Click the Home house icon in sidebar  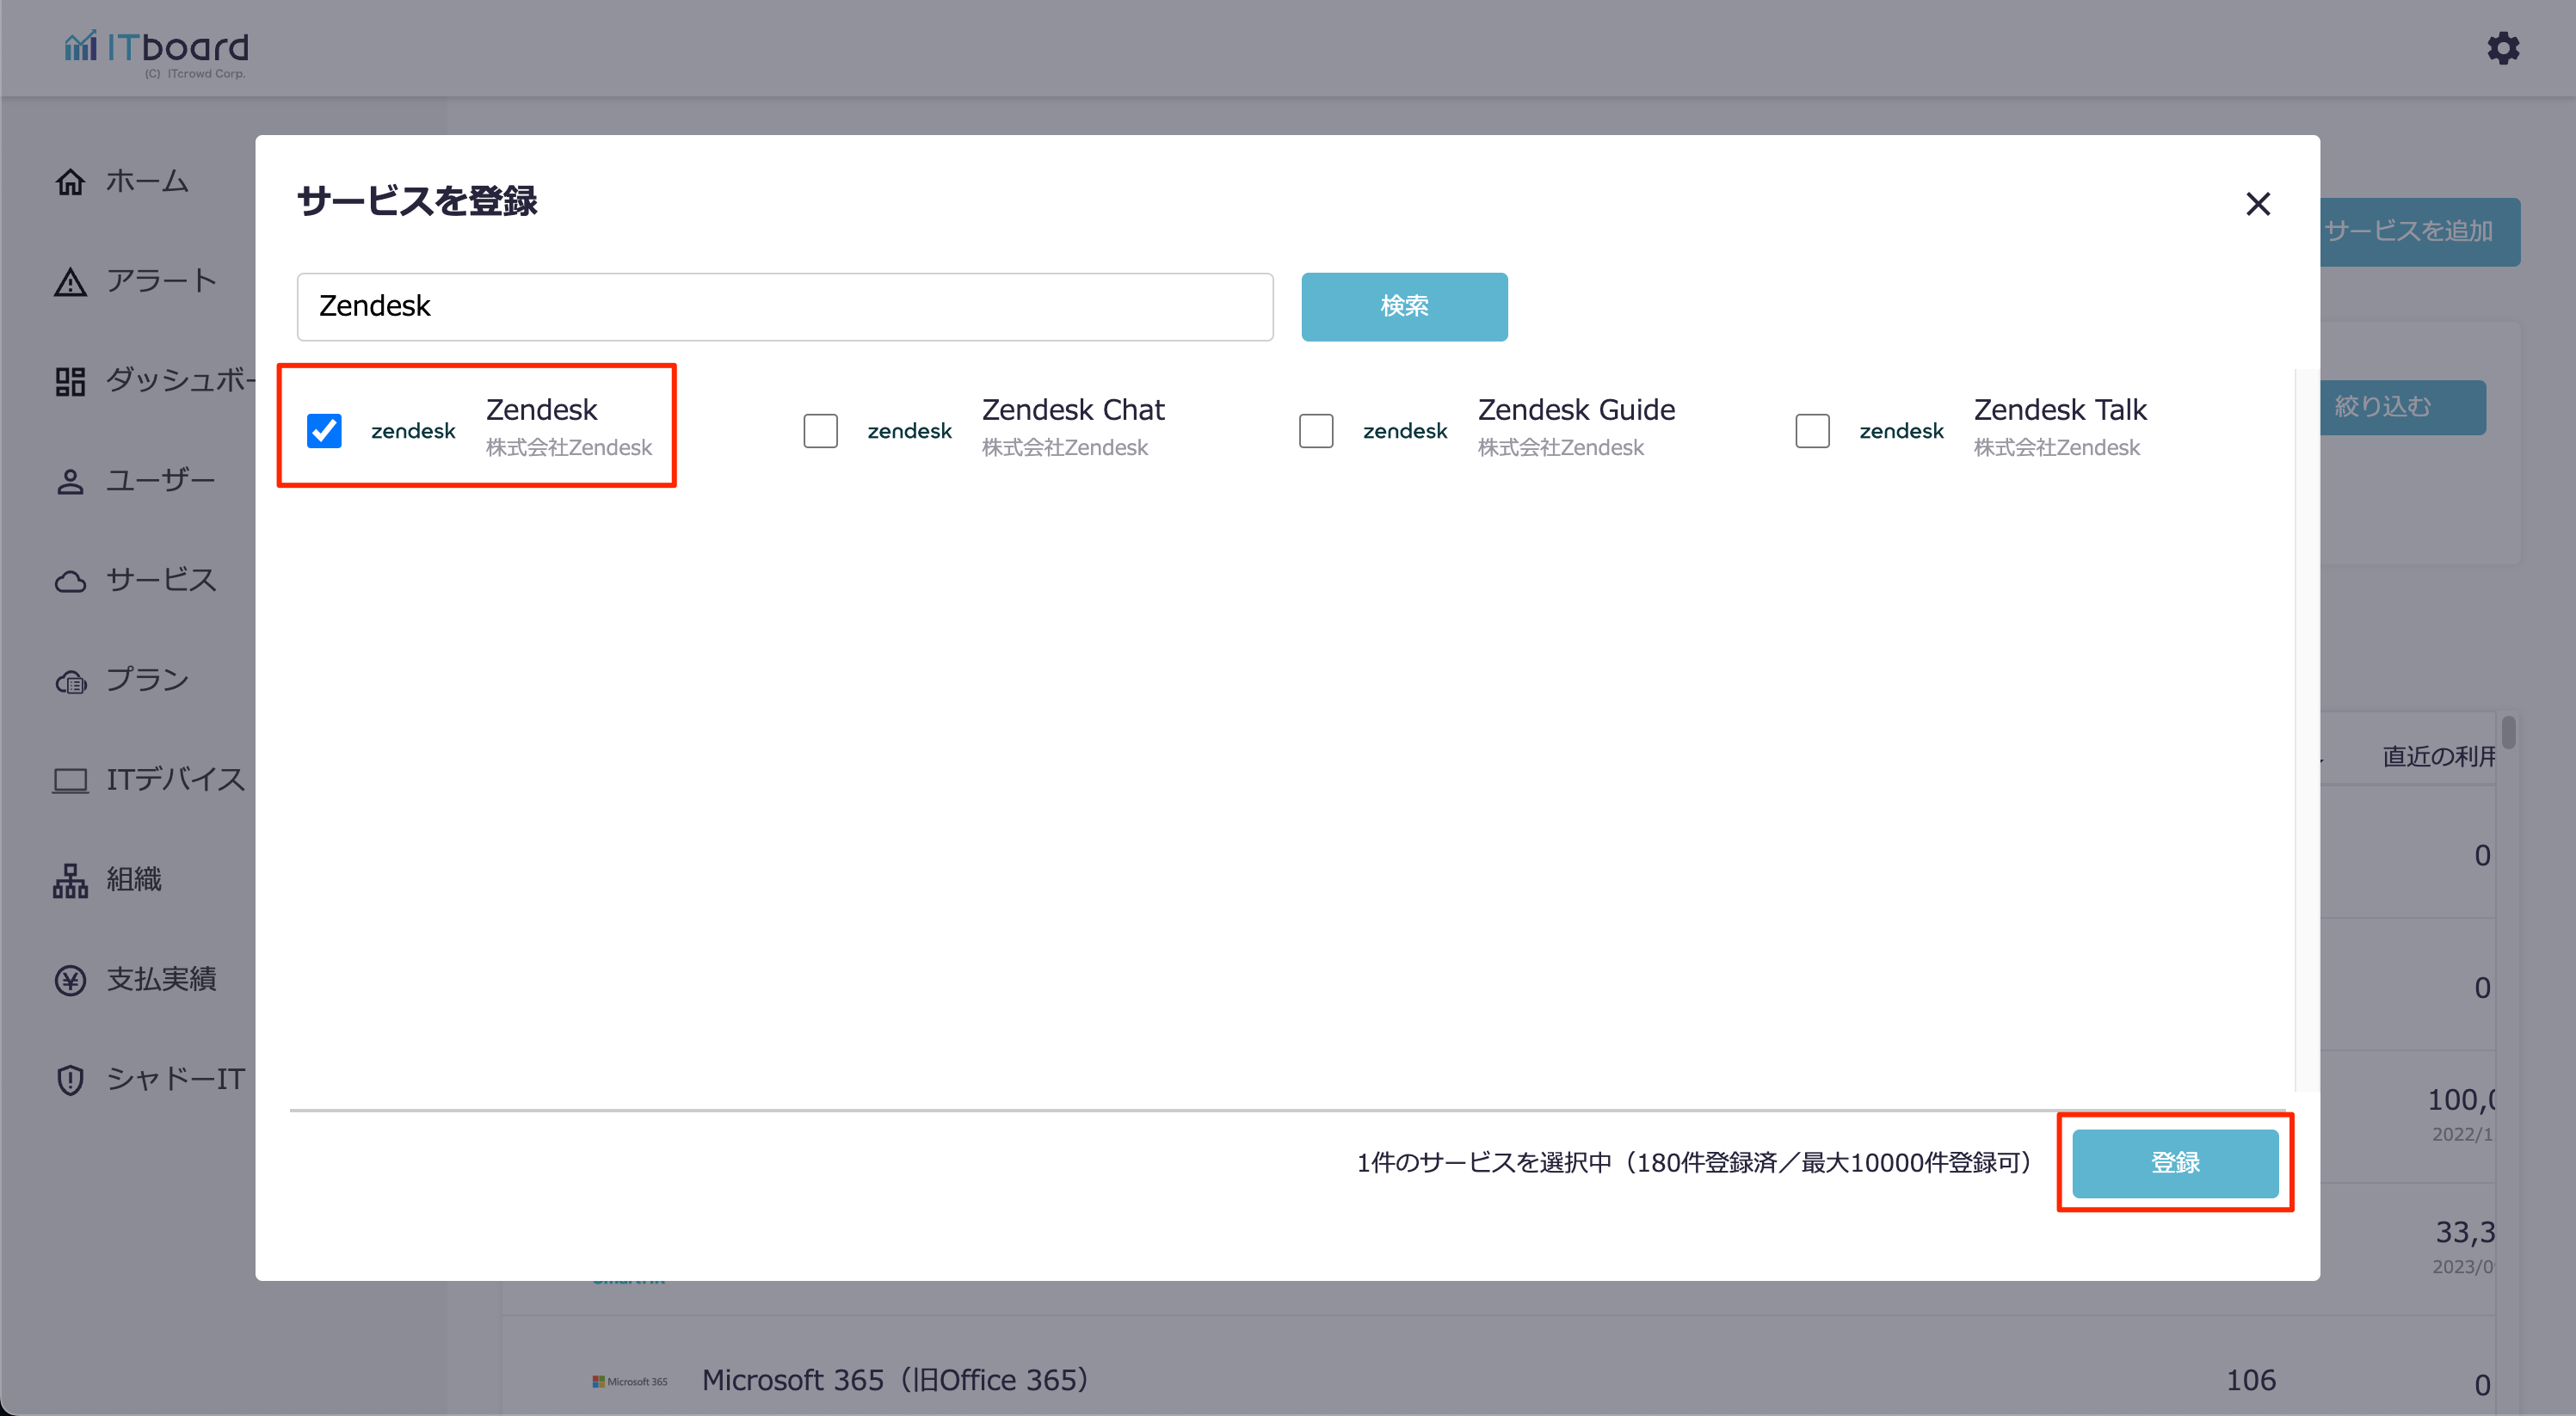70,182
